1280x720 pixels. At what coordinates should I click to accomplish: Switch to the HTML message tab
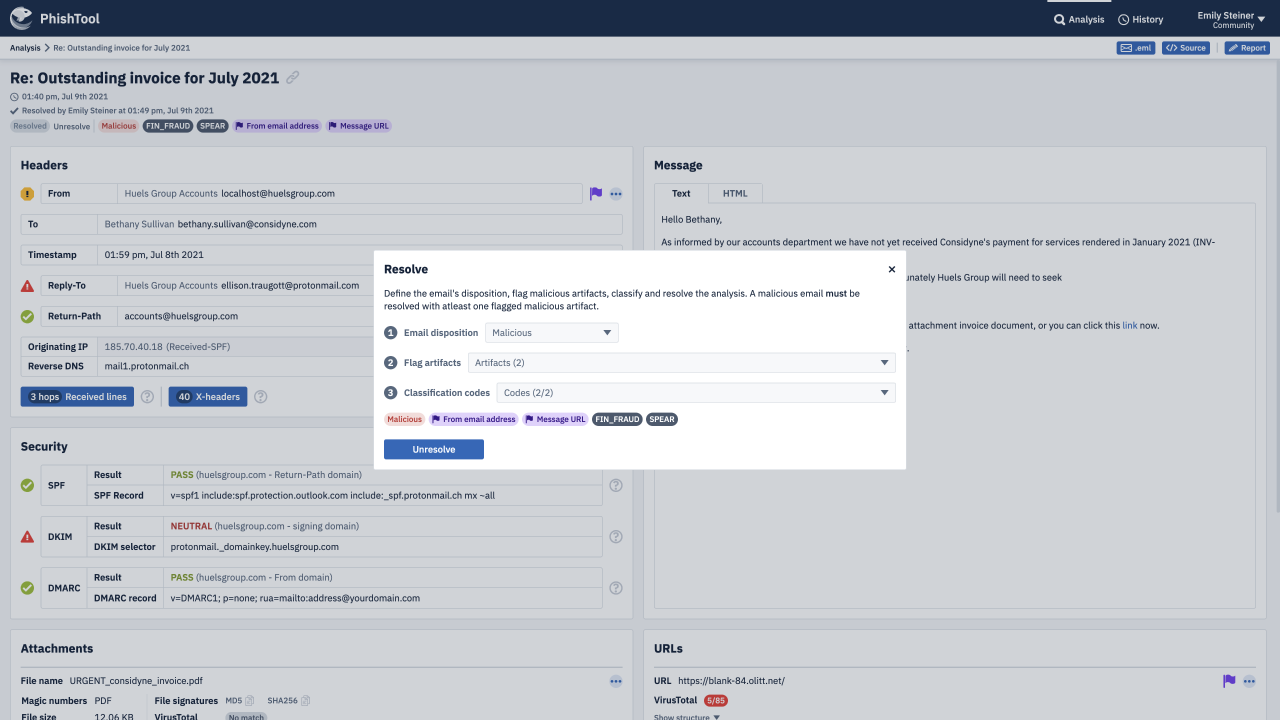click(735, 193)
